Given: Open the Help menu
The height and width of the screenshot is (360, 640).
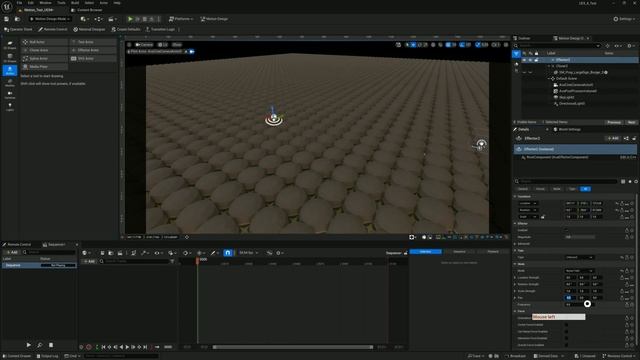Looking at the screenshot, I should 117,3.
